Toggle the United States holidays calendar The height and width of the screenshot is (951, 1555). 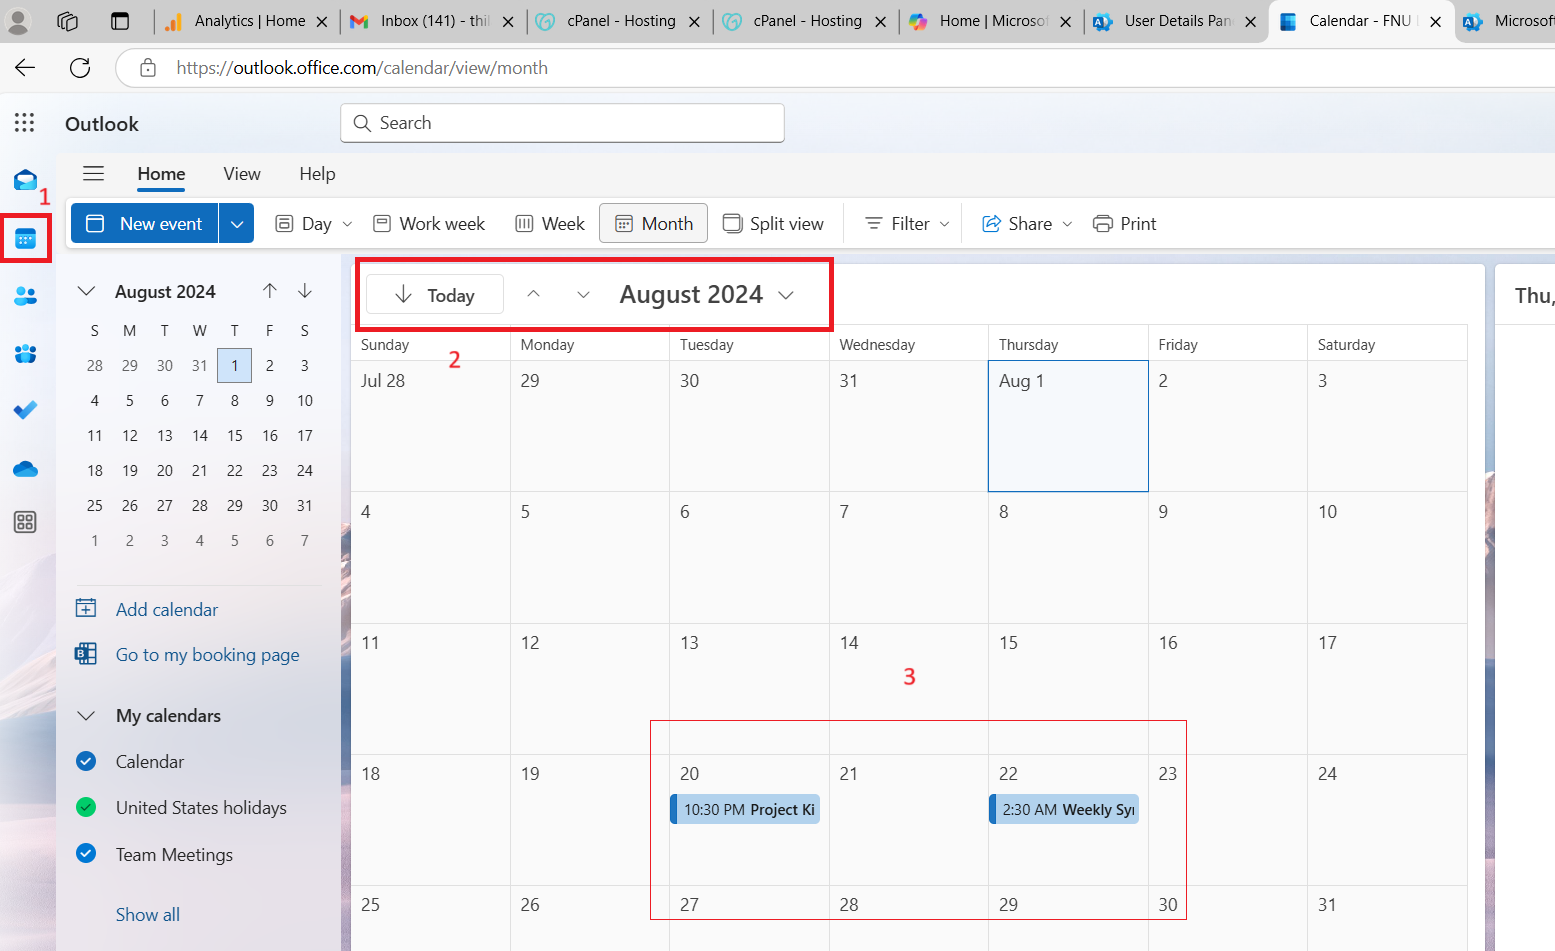point(86,808)
